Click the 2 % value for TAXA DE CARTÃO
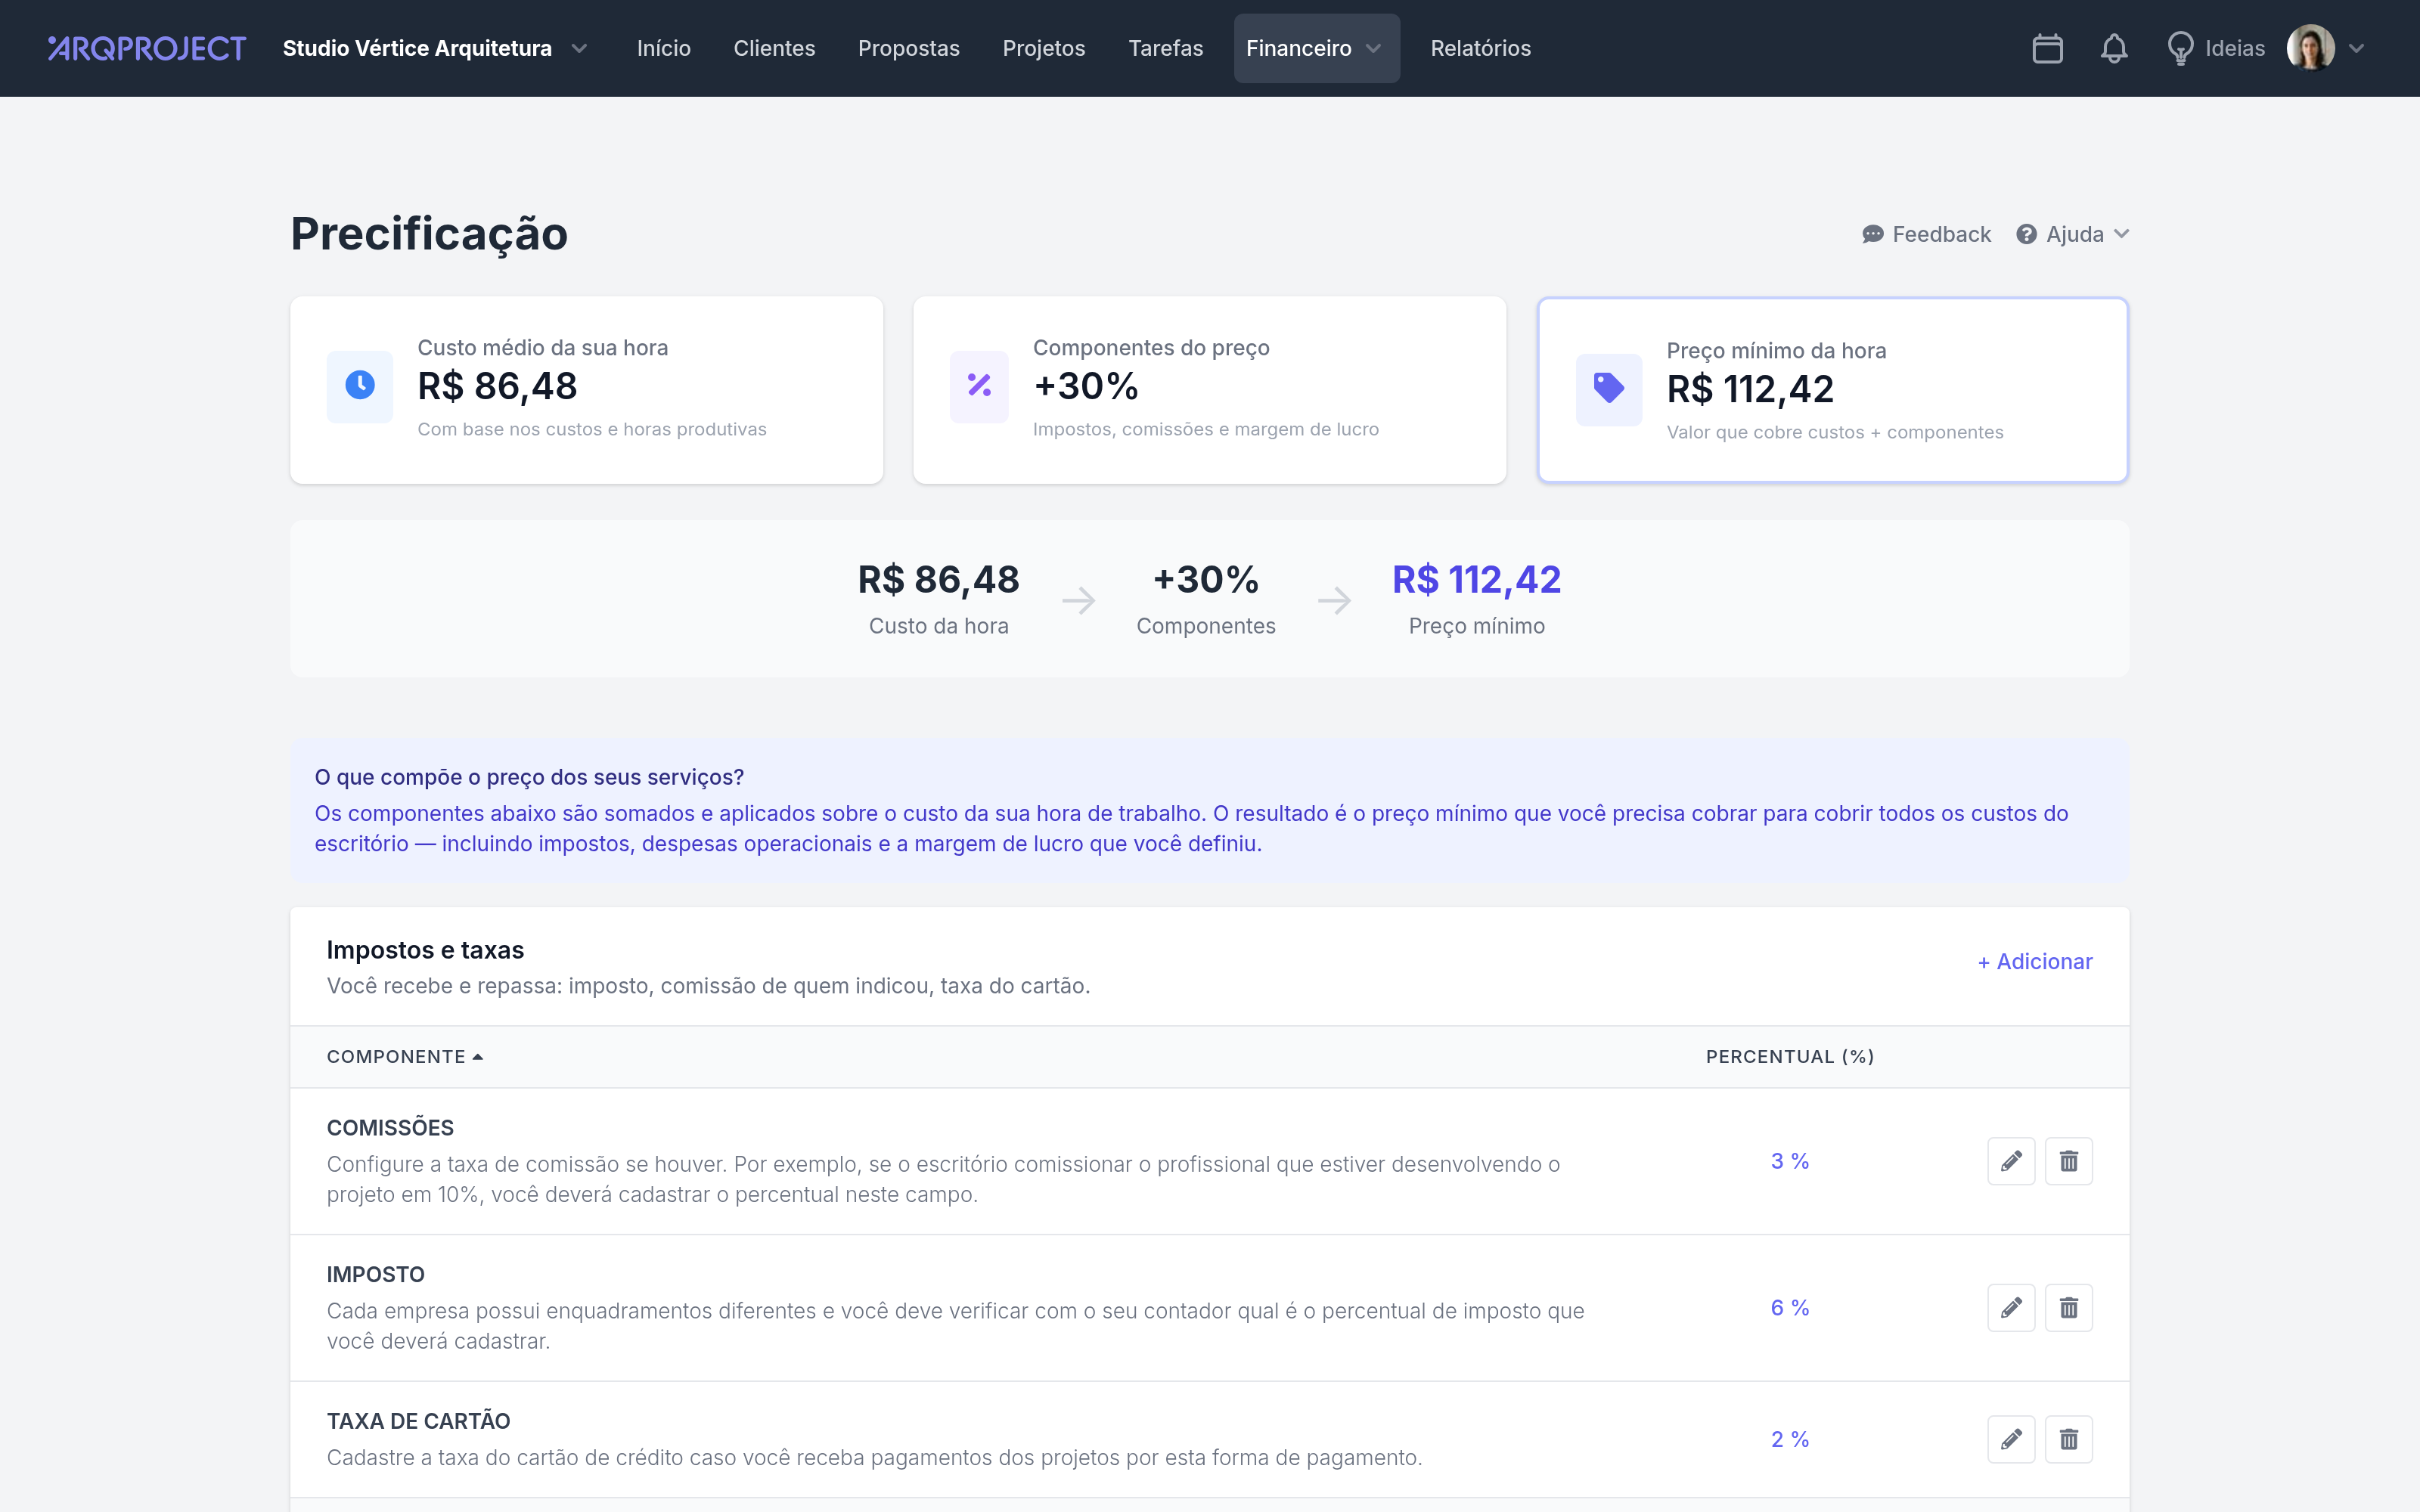 coord(1790,1439)
